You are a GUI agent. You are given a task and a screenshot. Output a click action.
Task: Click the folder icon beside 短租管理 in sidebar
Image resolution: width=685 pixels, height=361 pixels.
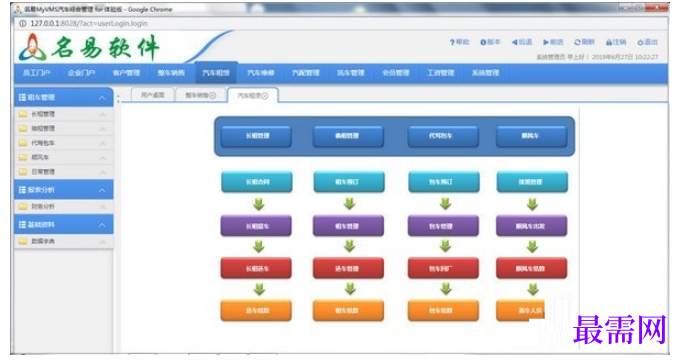(23, 128)
